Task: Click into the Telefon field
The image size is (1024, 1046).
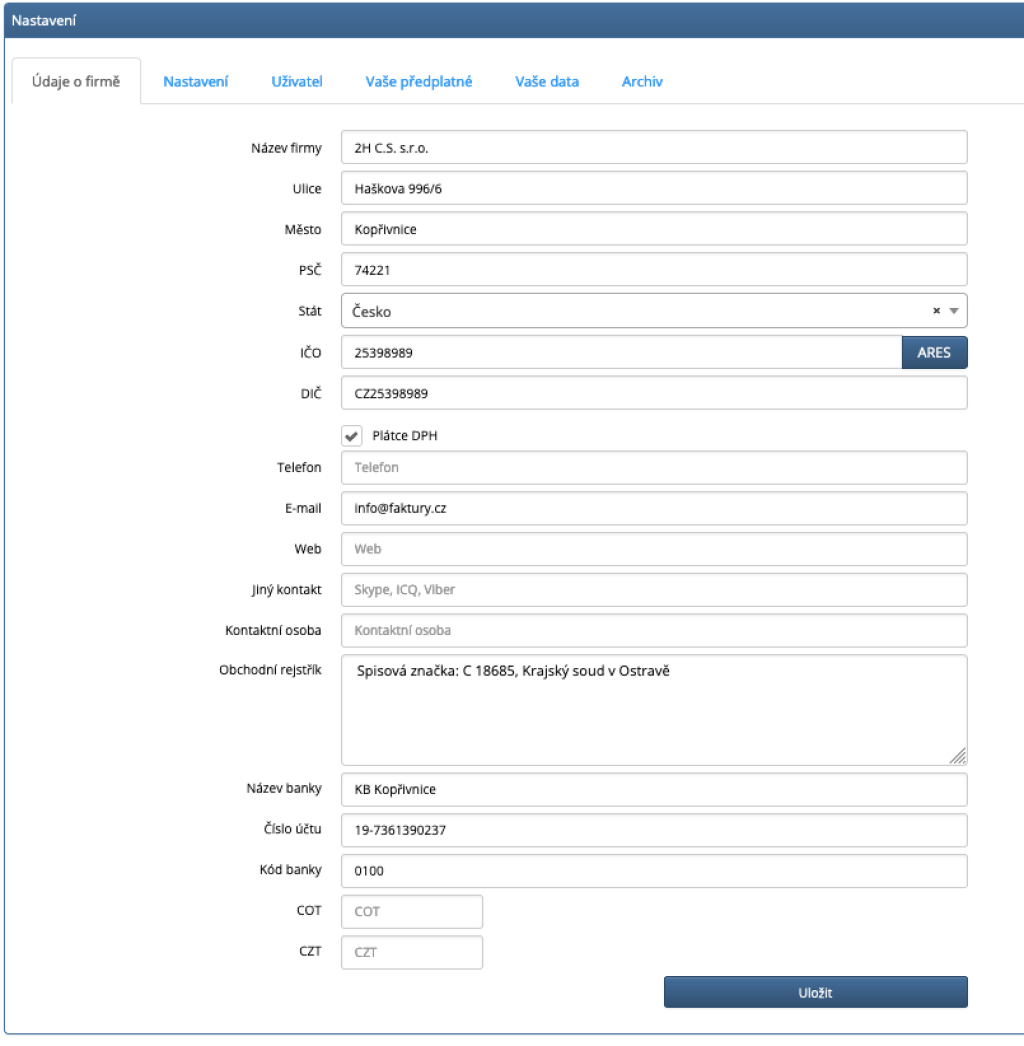Action: [x=654, y=467]
